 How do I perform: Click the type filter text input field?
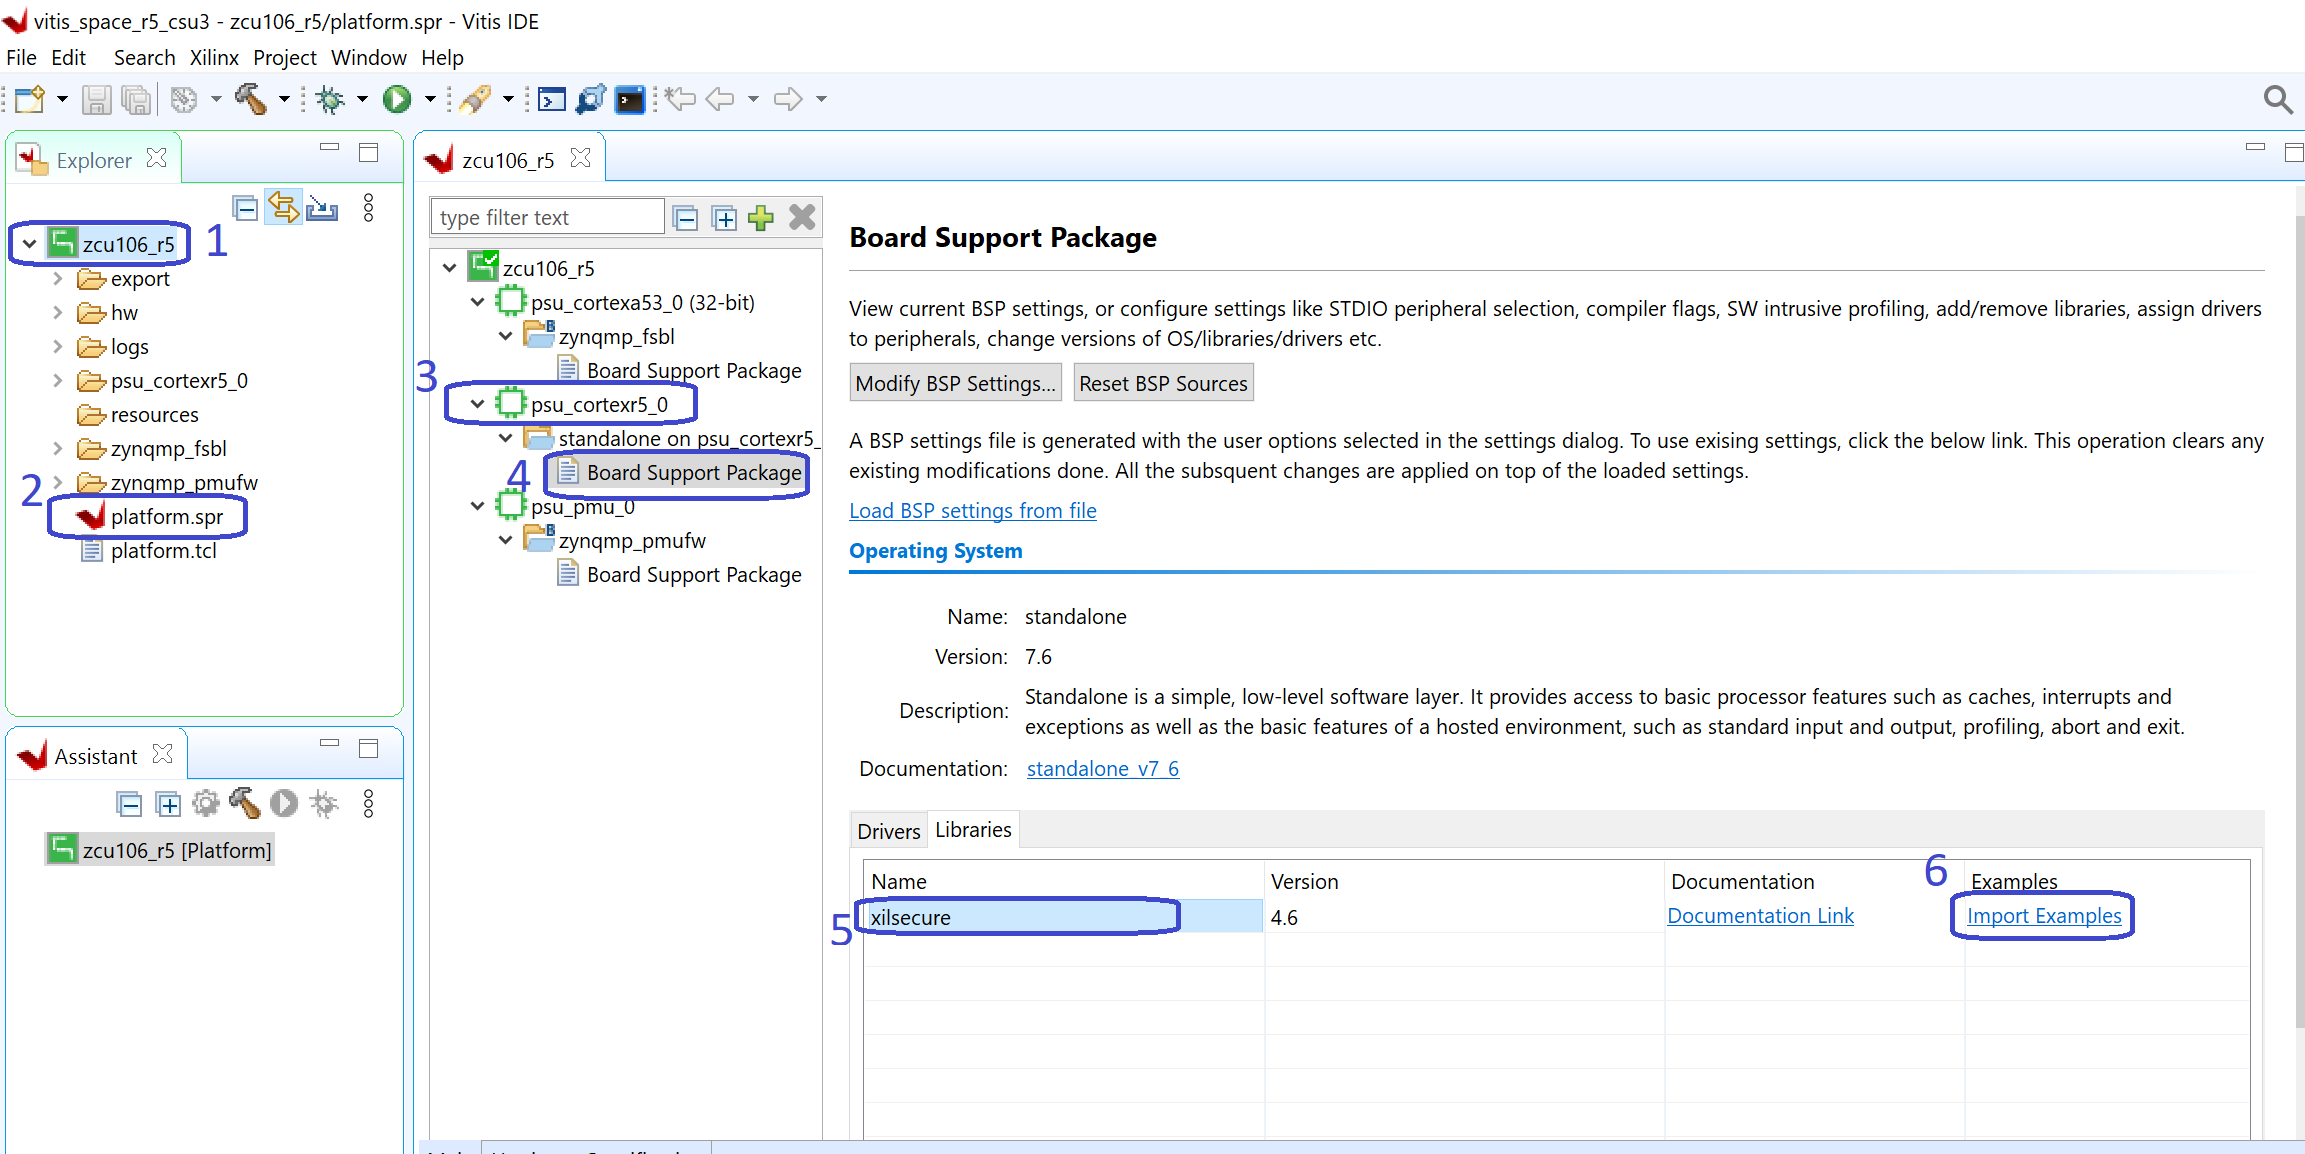tap(547, 217)
